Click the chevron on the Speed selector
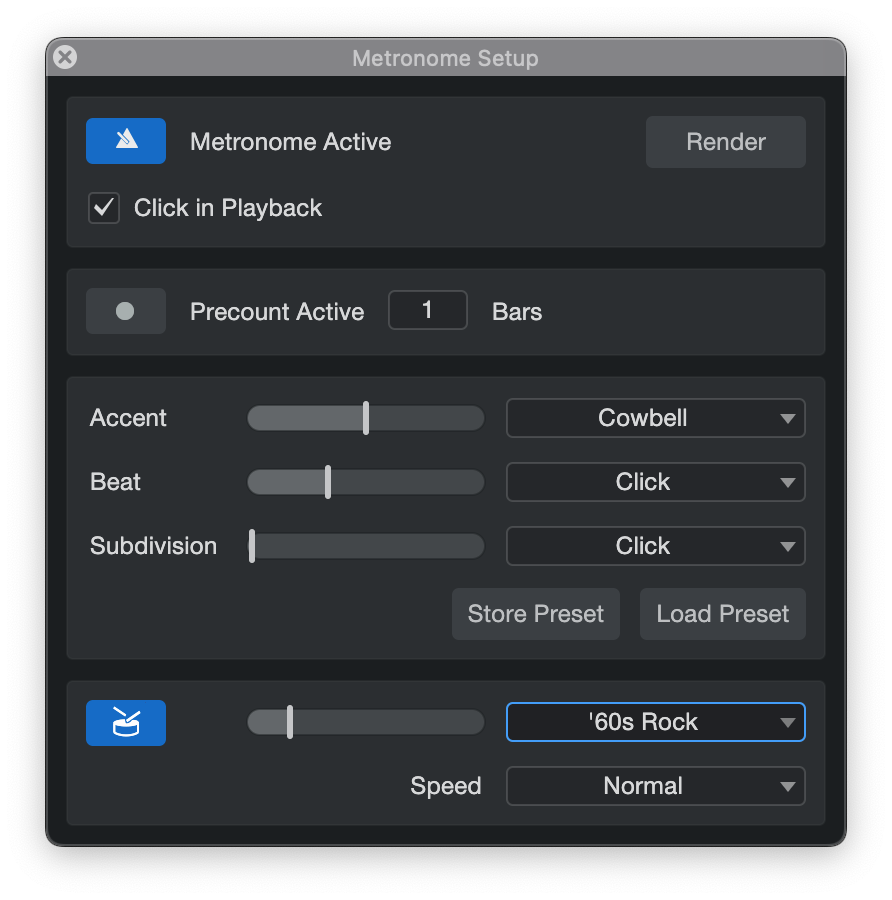Image resolution: width=892 pixels, height=900 pixels. pos(787,786)
